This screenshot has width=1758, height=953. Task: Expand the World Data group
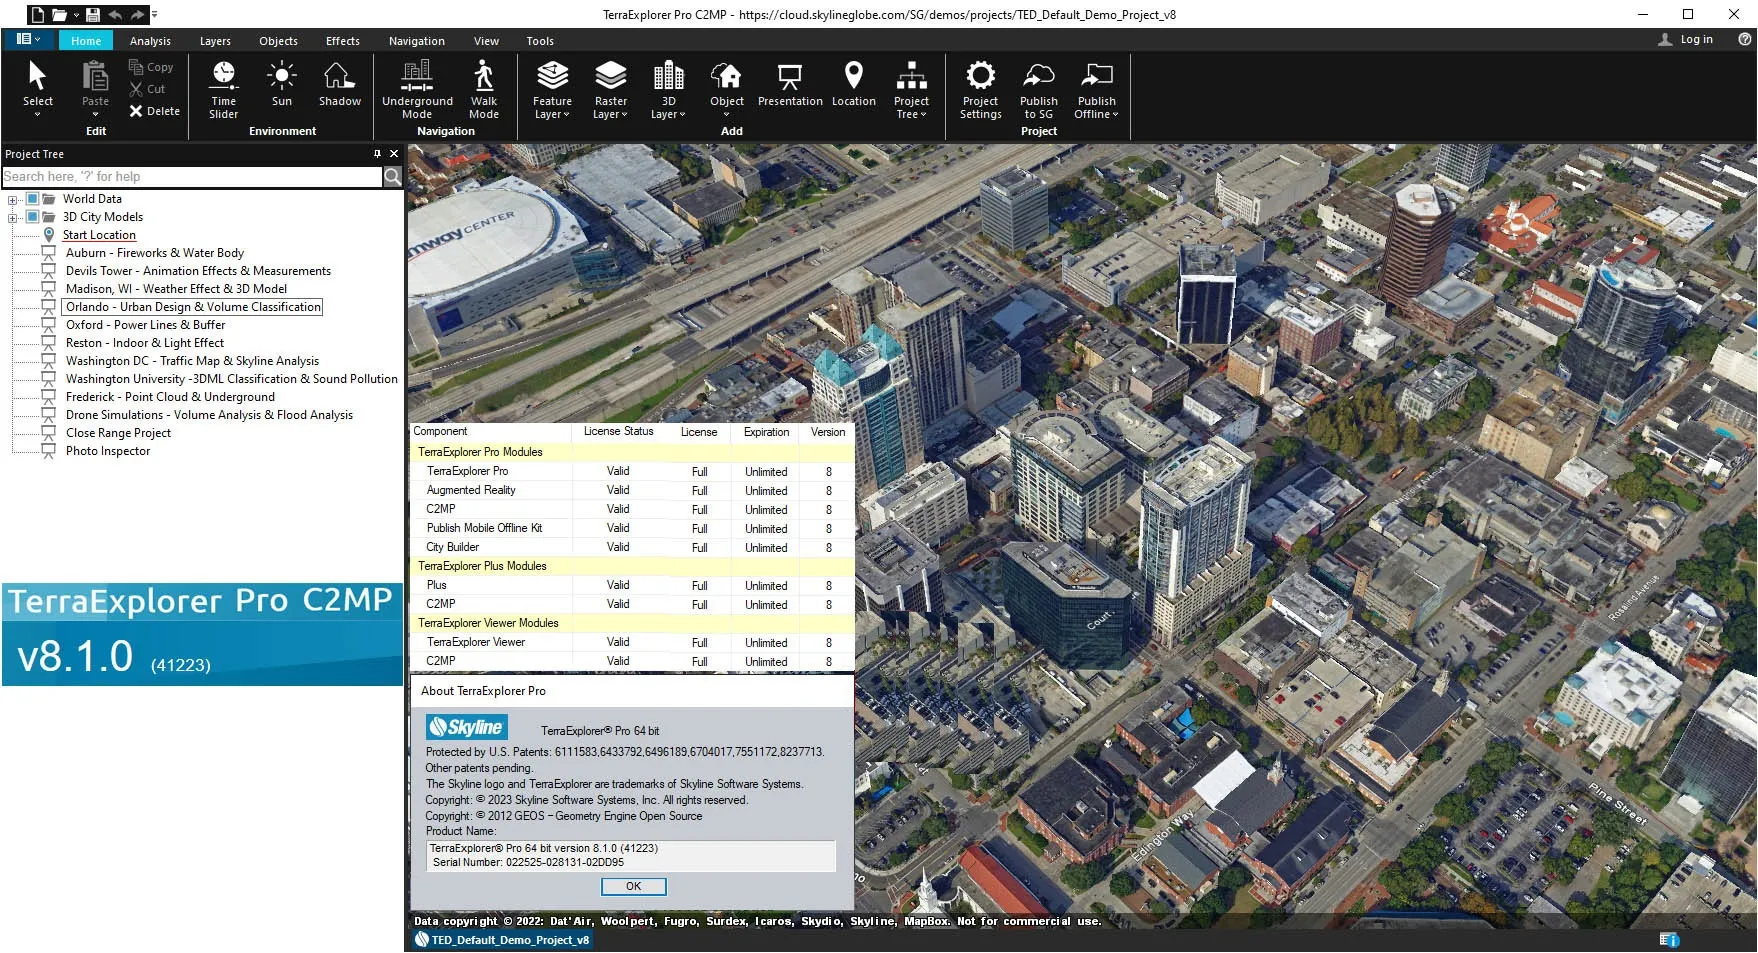(13, 199)
